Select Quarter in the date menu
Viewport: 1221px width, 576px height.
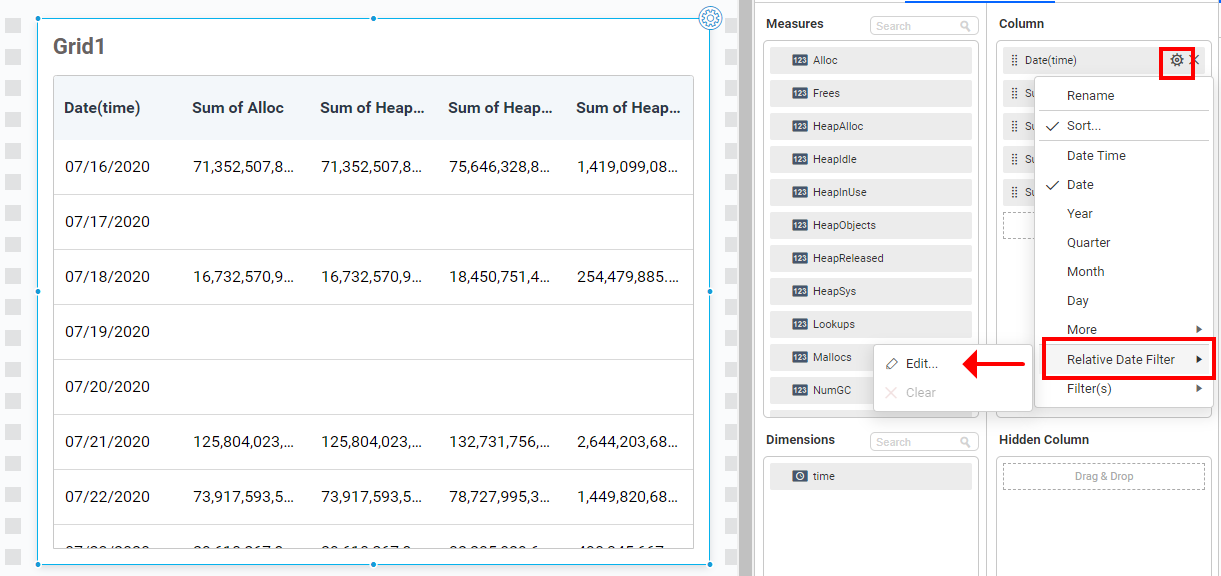coord(1088,243)
